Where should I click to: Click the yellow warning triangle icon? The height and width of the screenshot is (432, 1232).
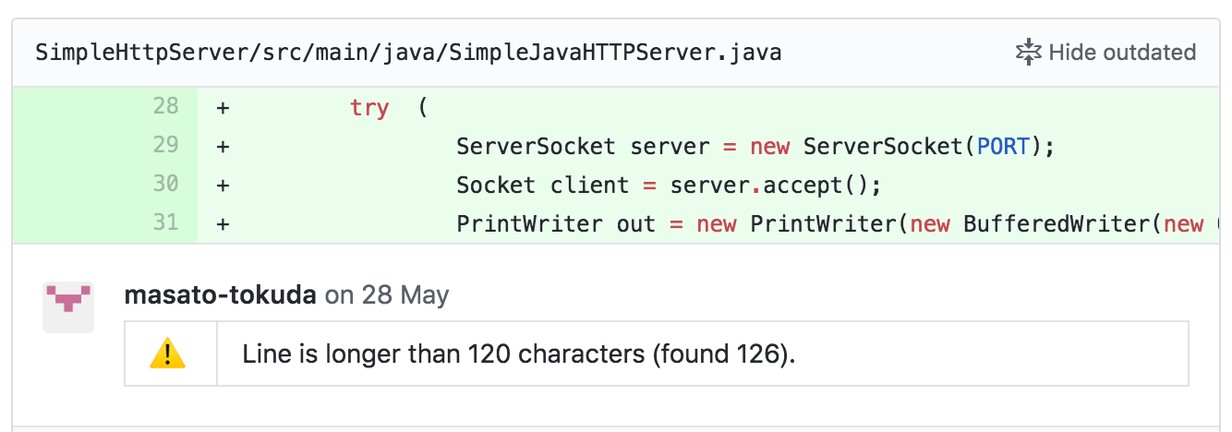168,353
